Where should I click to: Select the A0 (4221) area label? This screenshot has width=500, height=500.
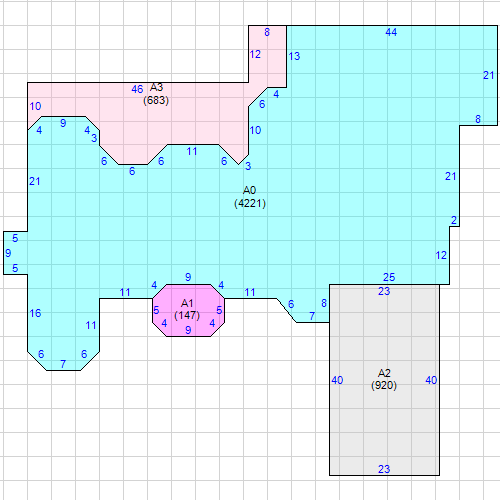coord(250,197)
